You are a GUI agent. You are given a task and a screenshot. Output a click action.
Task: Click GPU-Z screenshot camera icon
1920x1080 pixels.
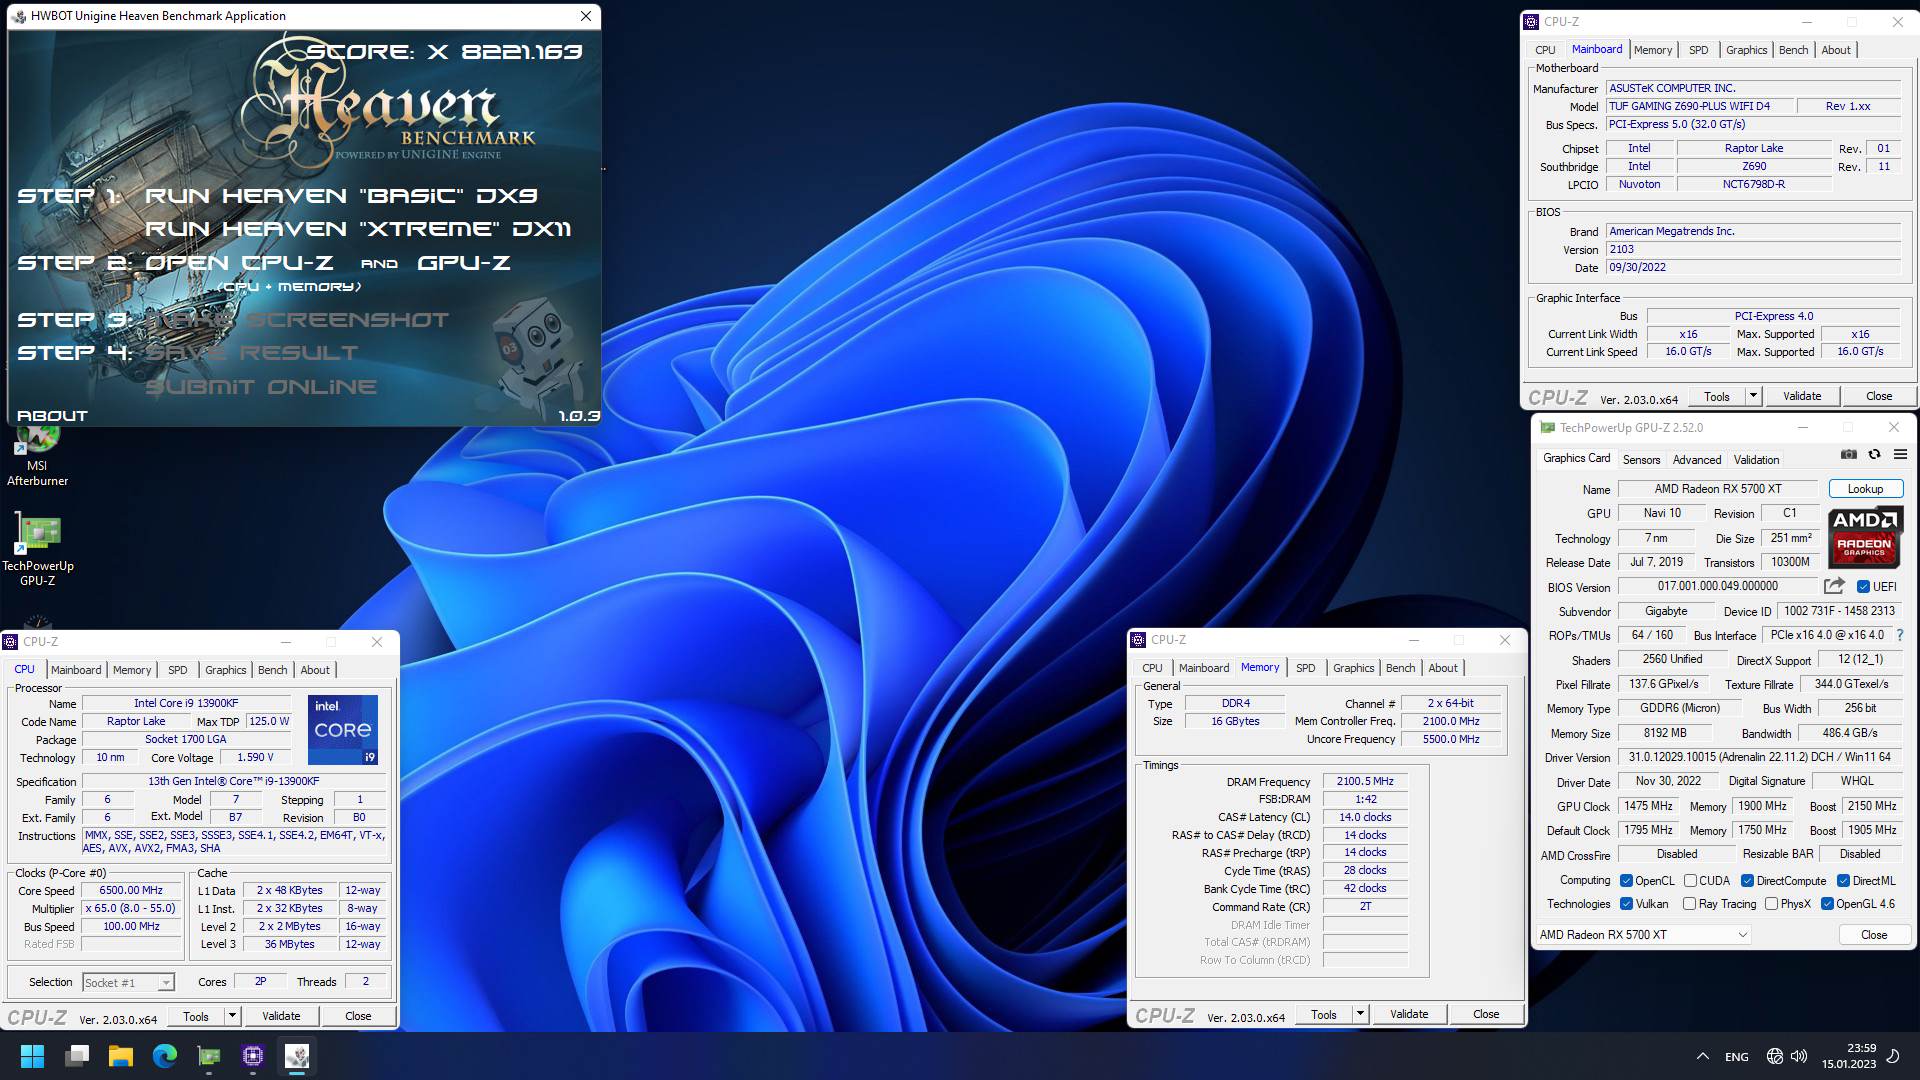tap(1849, 454)
